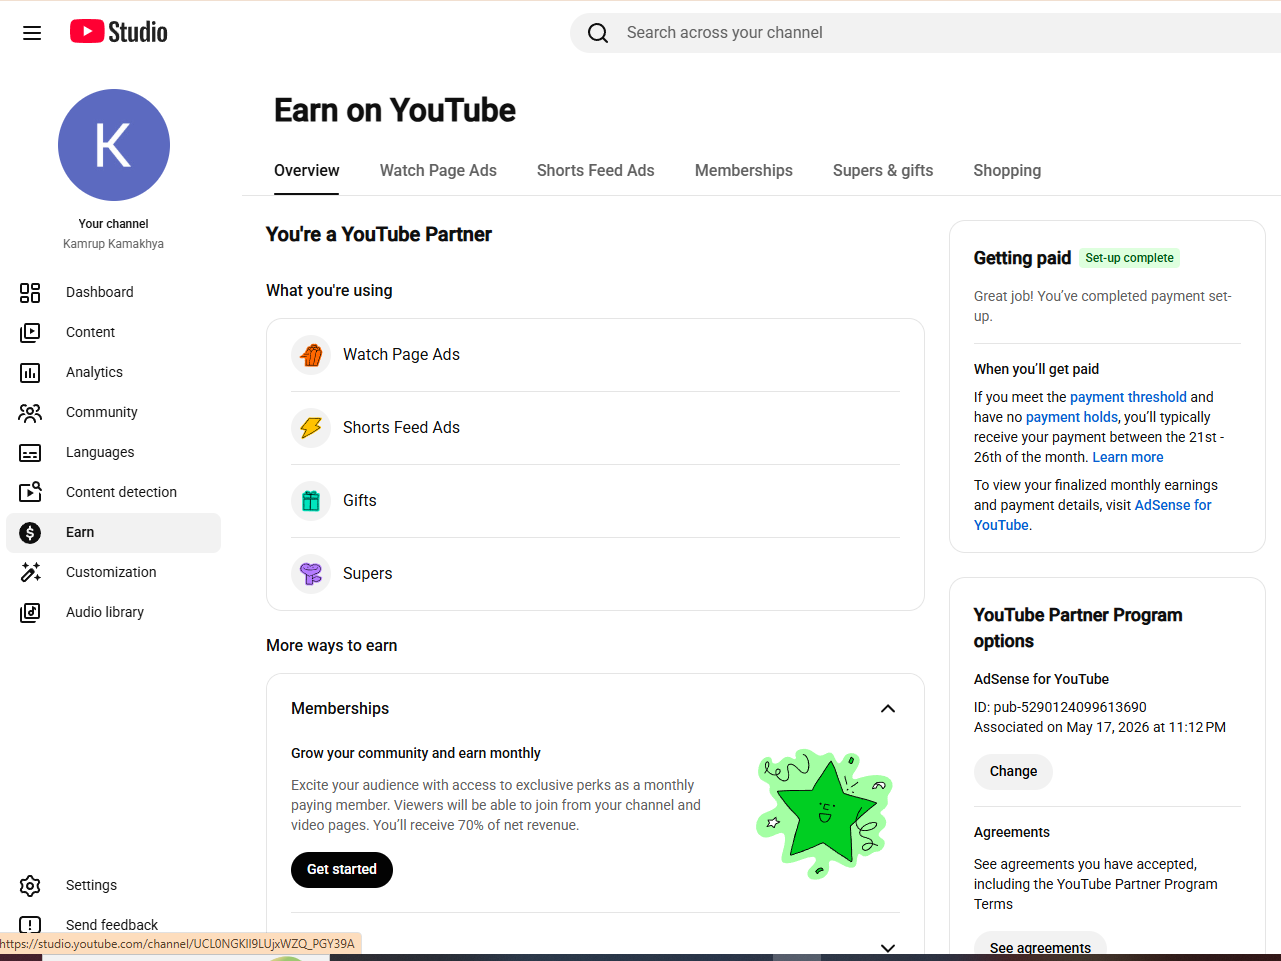Viewport: 1281px width, 961px height.
Task: Click the Shorts Feed Ads lightning icon
Action: [x=311, y=428]
